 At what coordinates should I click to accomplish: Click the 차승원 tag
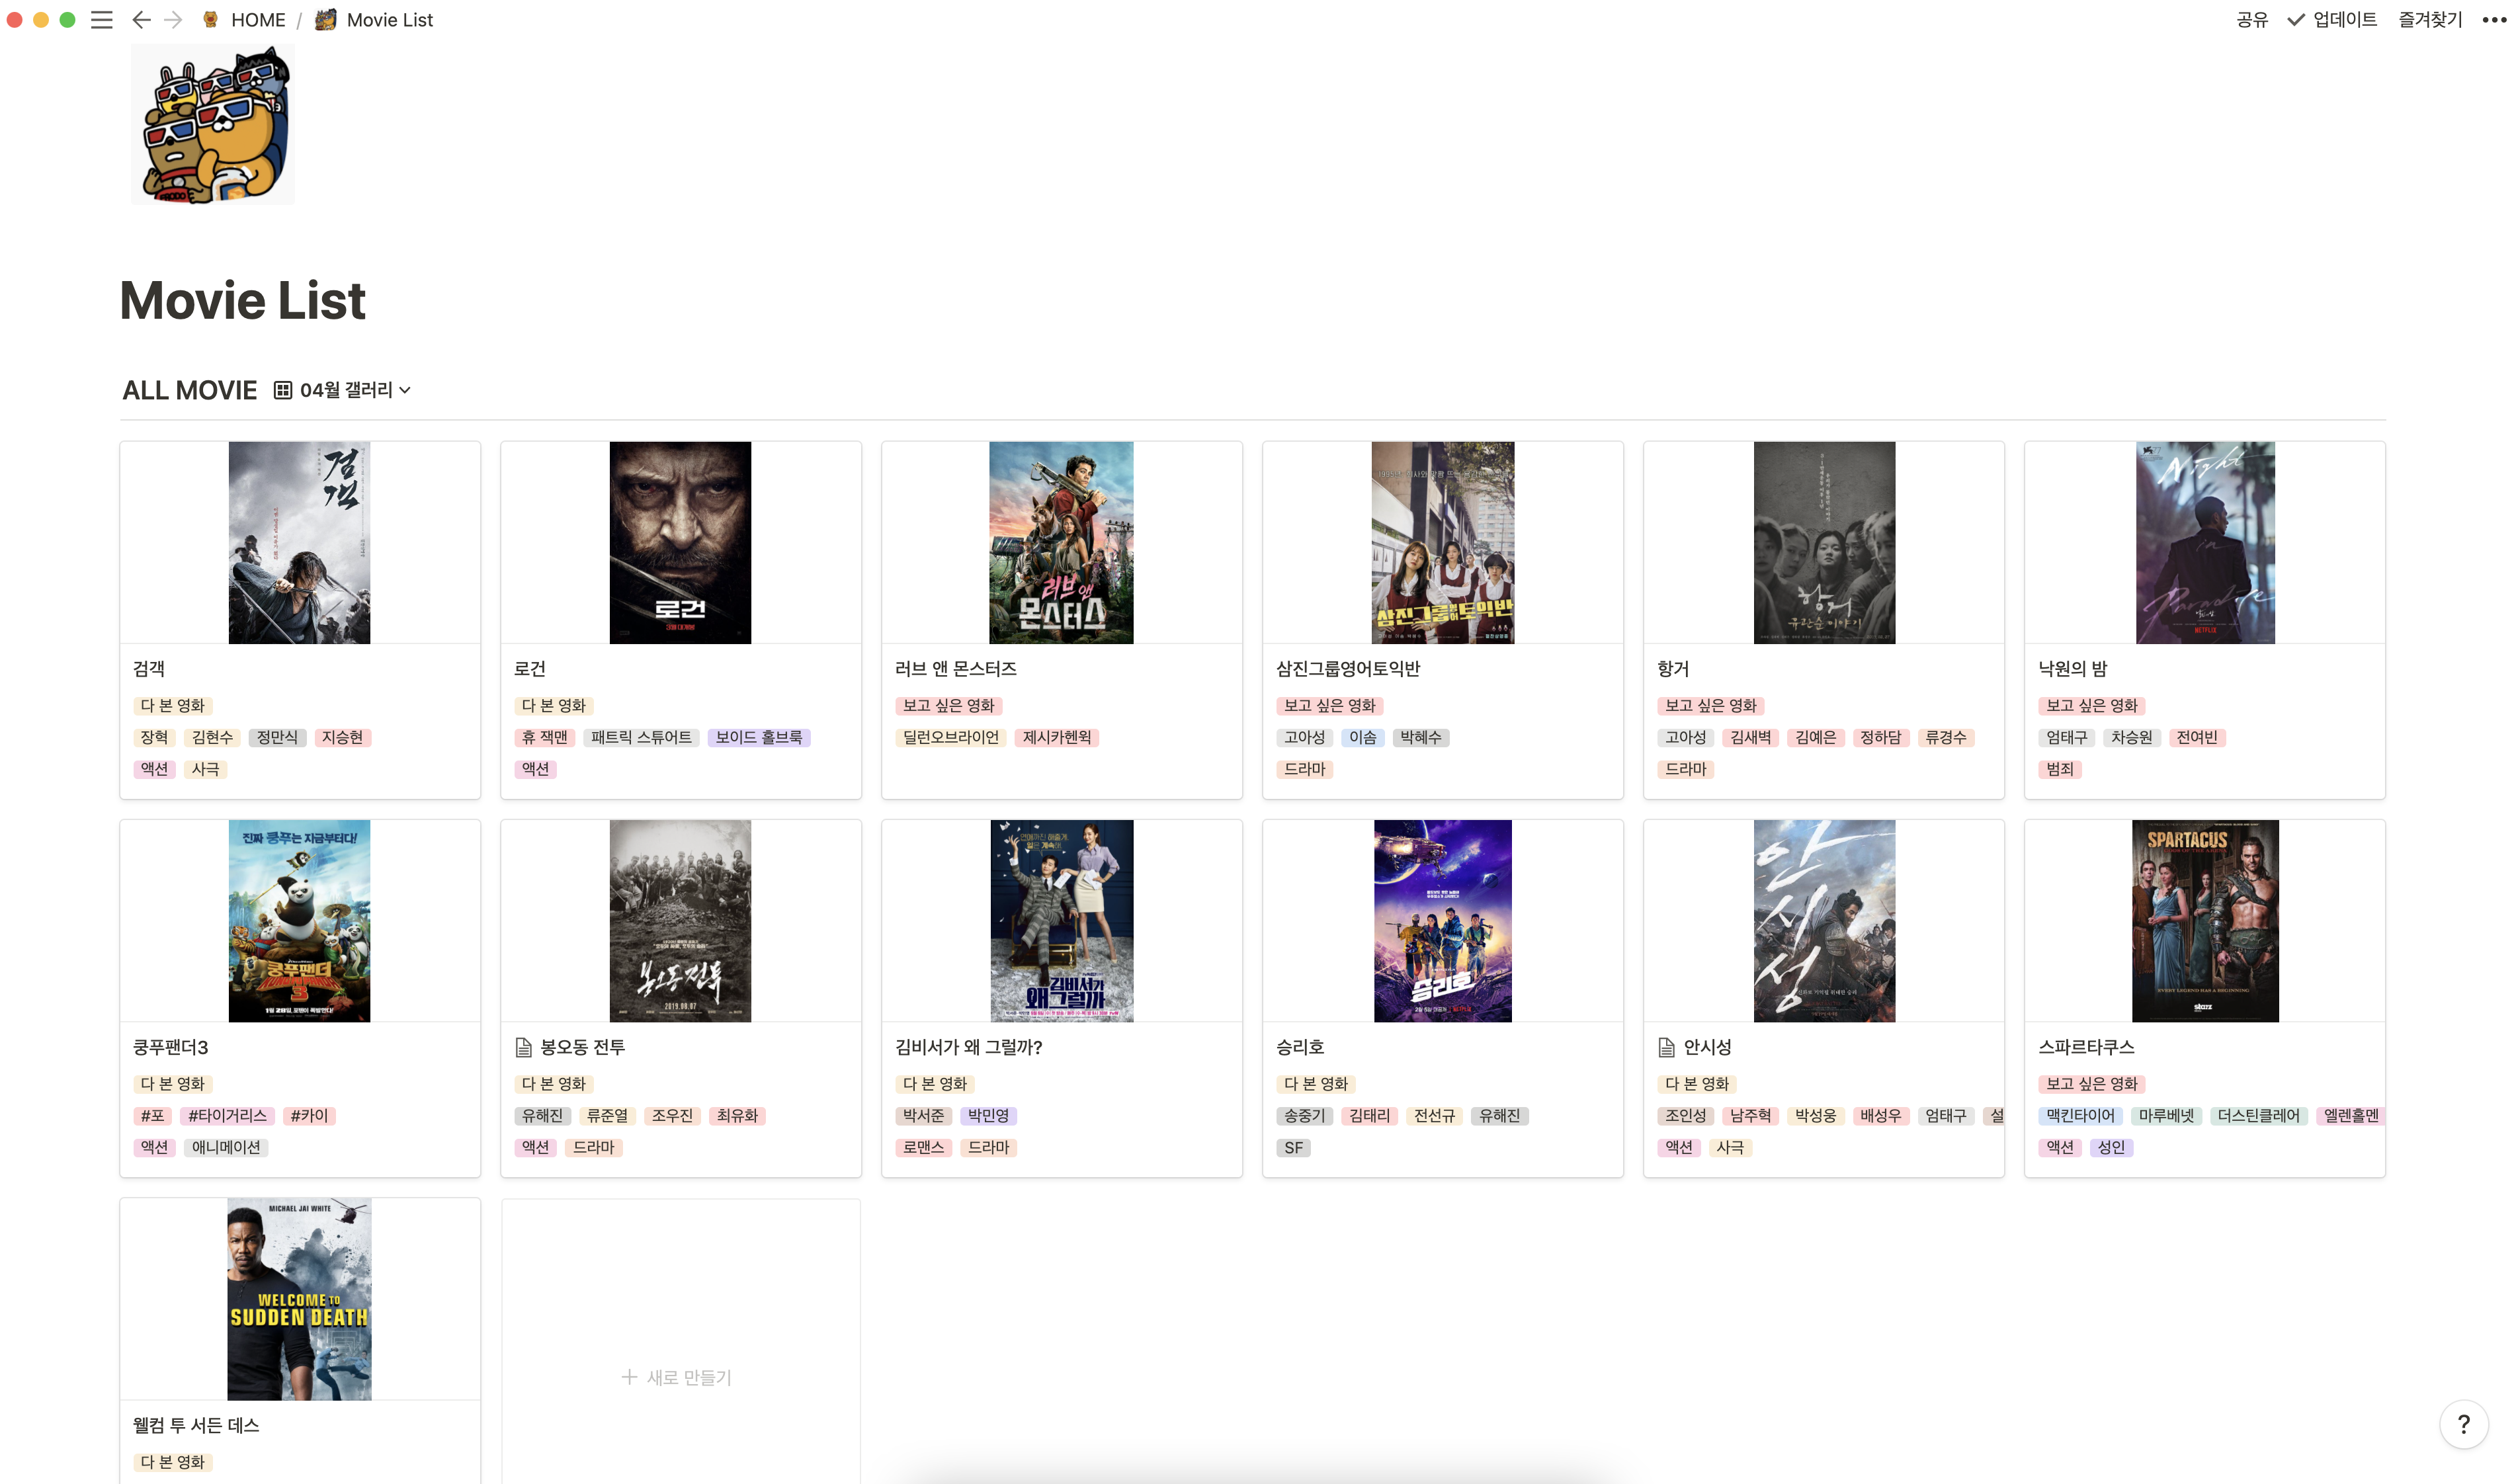point(2131,737)
